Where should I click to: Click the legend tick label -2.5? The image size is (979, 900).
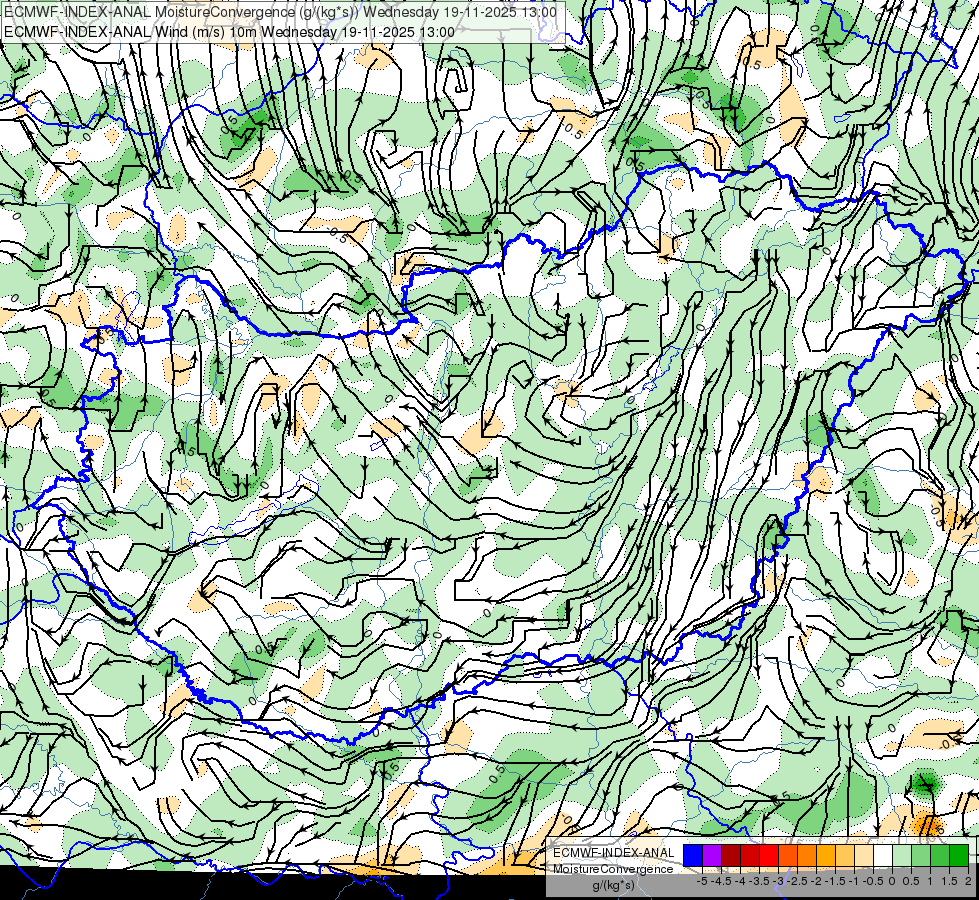click(797, 881)
